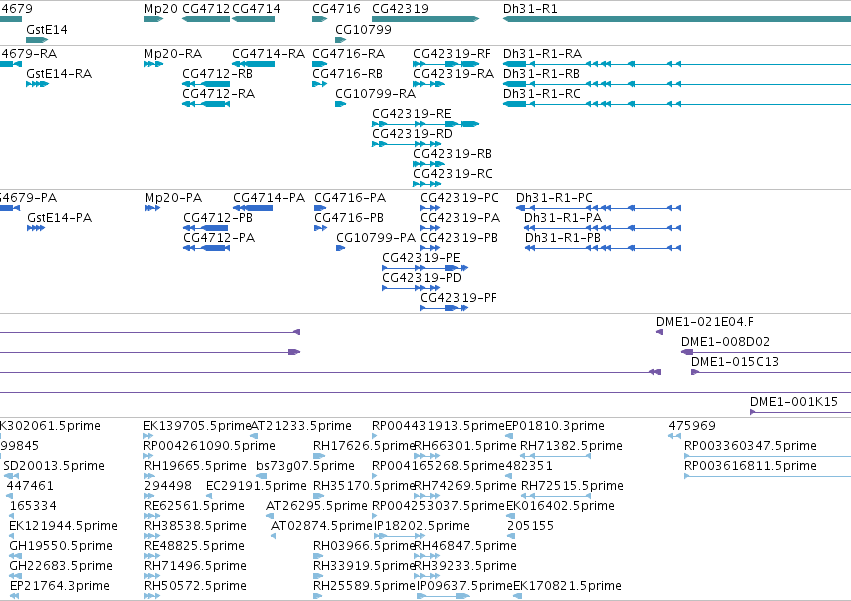Click the GstE14-RA transcript label
851x601 pixels.
point(59,74)
